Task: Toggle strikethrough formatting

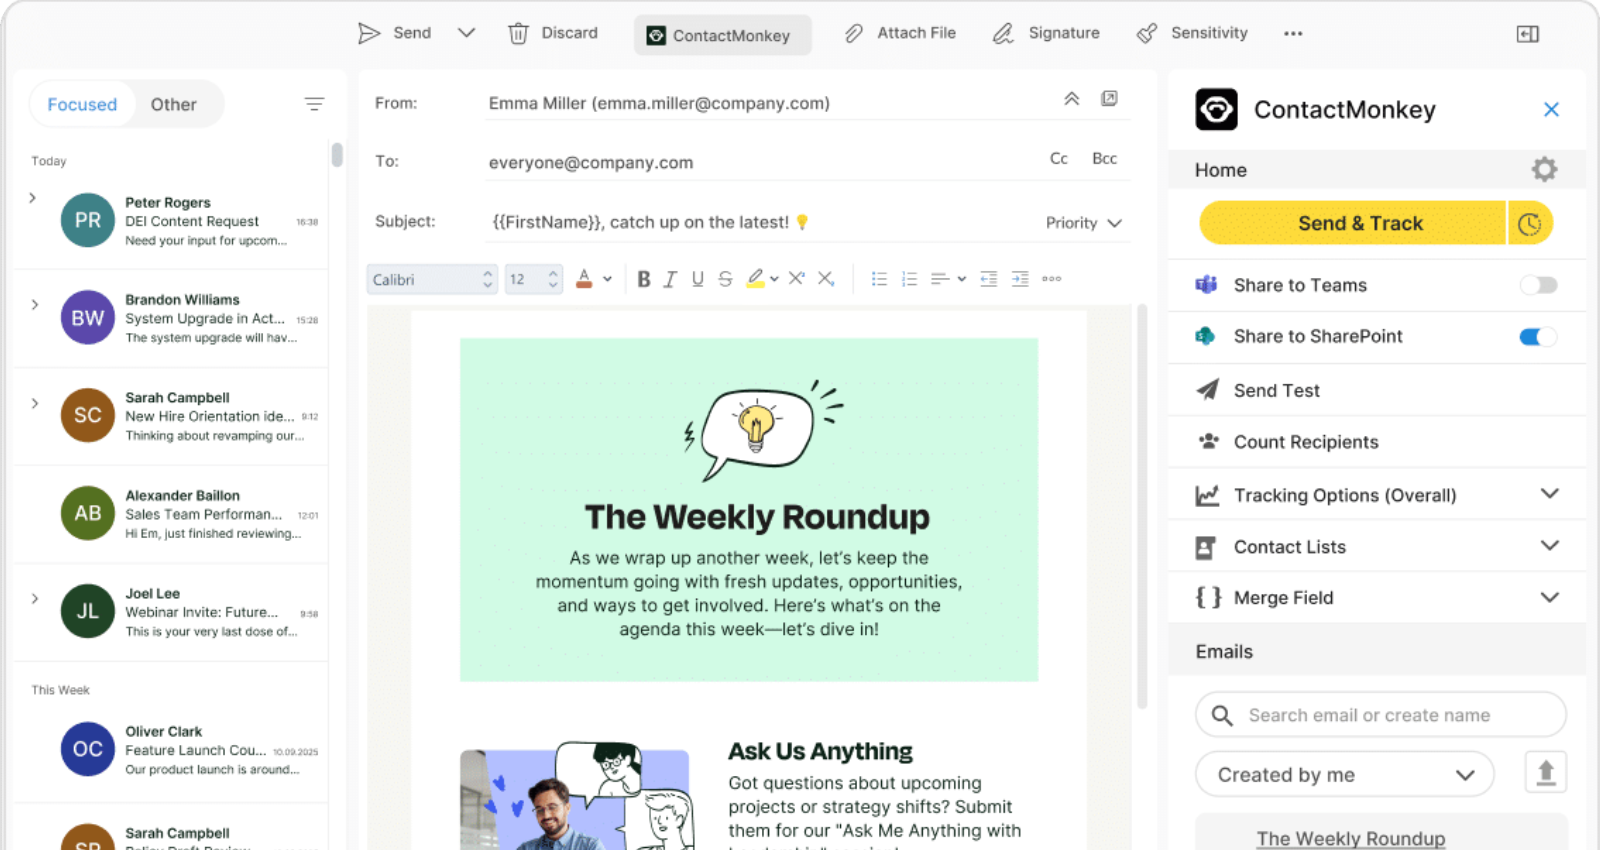Action: click(725, 279)
